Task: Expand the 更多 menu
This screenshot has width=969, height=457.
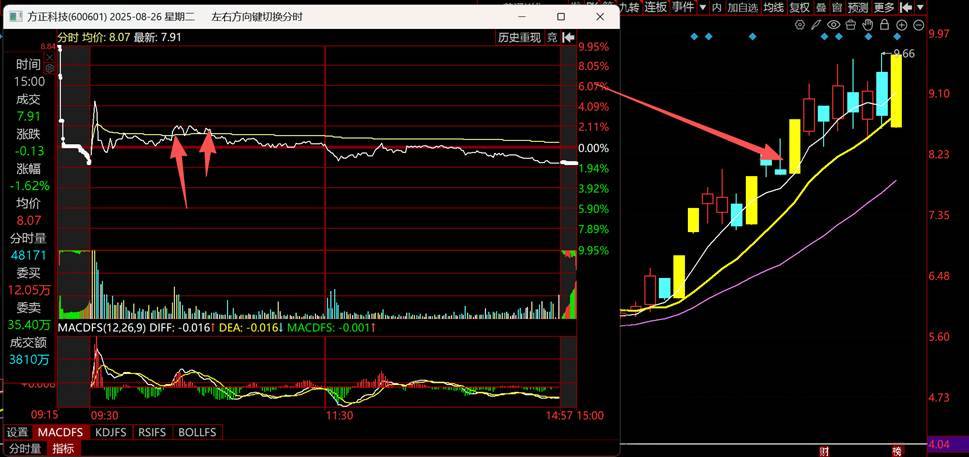Action: pyautogui.click(x=884, y=7)
